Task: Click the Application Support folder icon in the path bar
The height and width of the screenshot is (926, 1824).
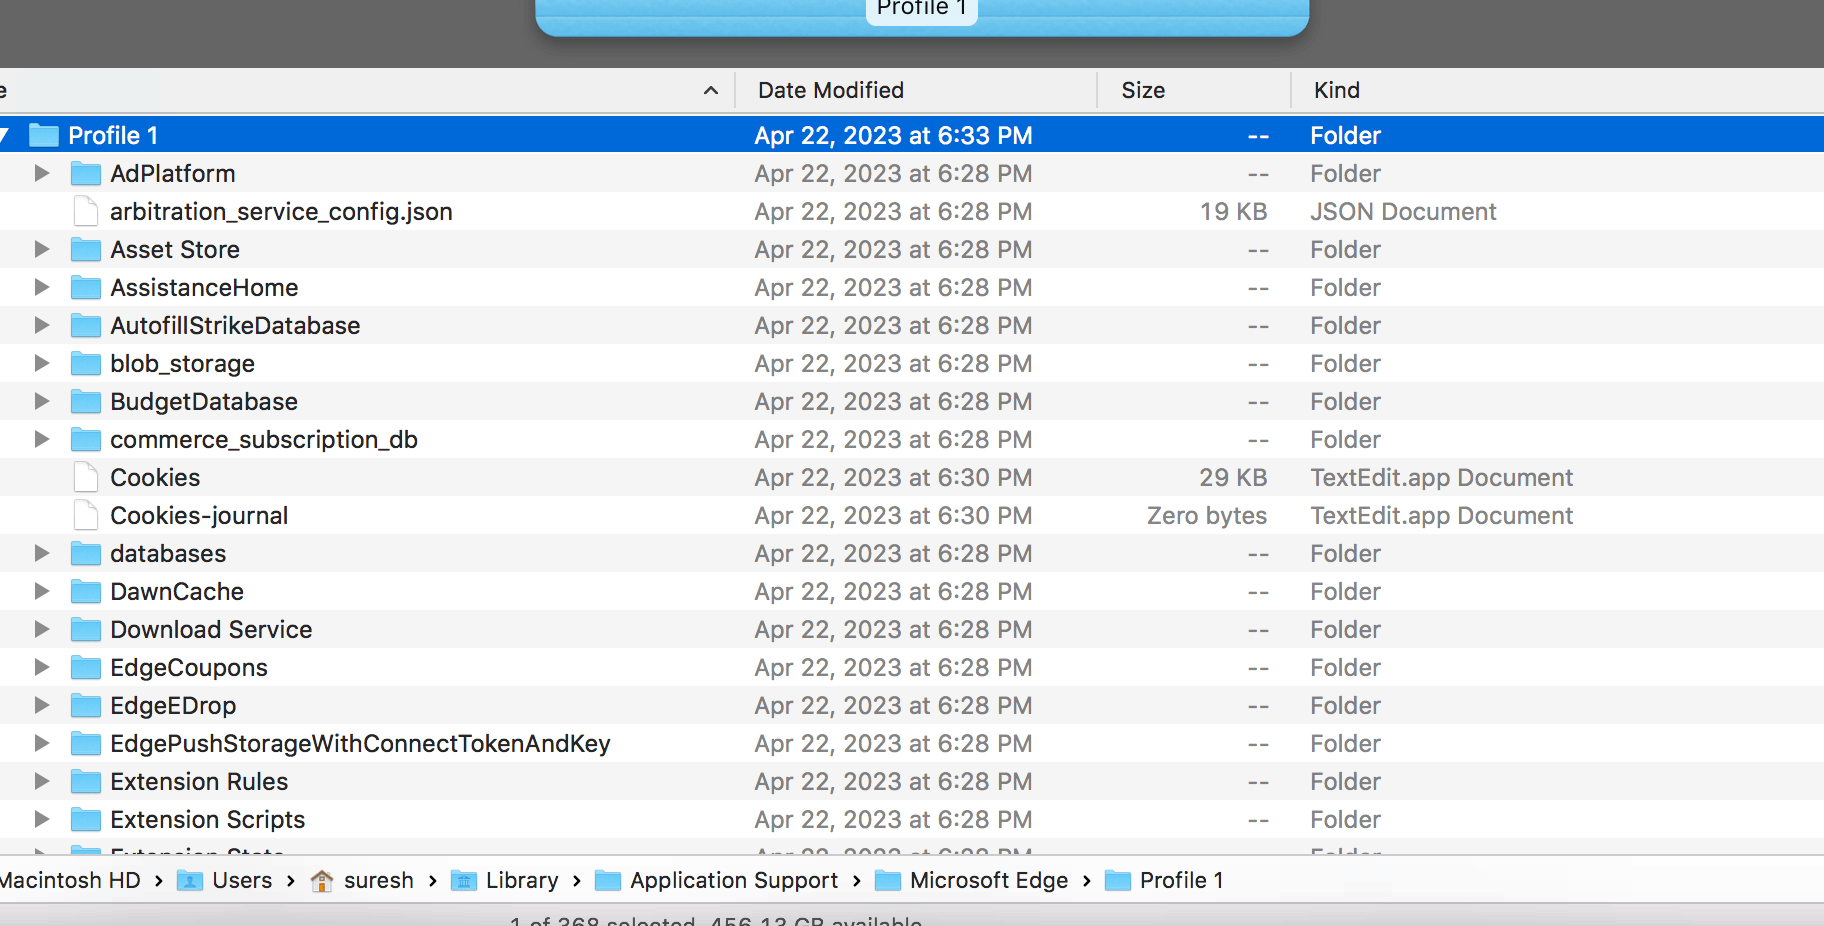Action: (x=608, y=881)
